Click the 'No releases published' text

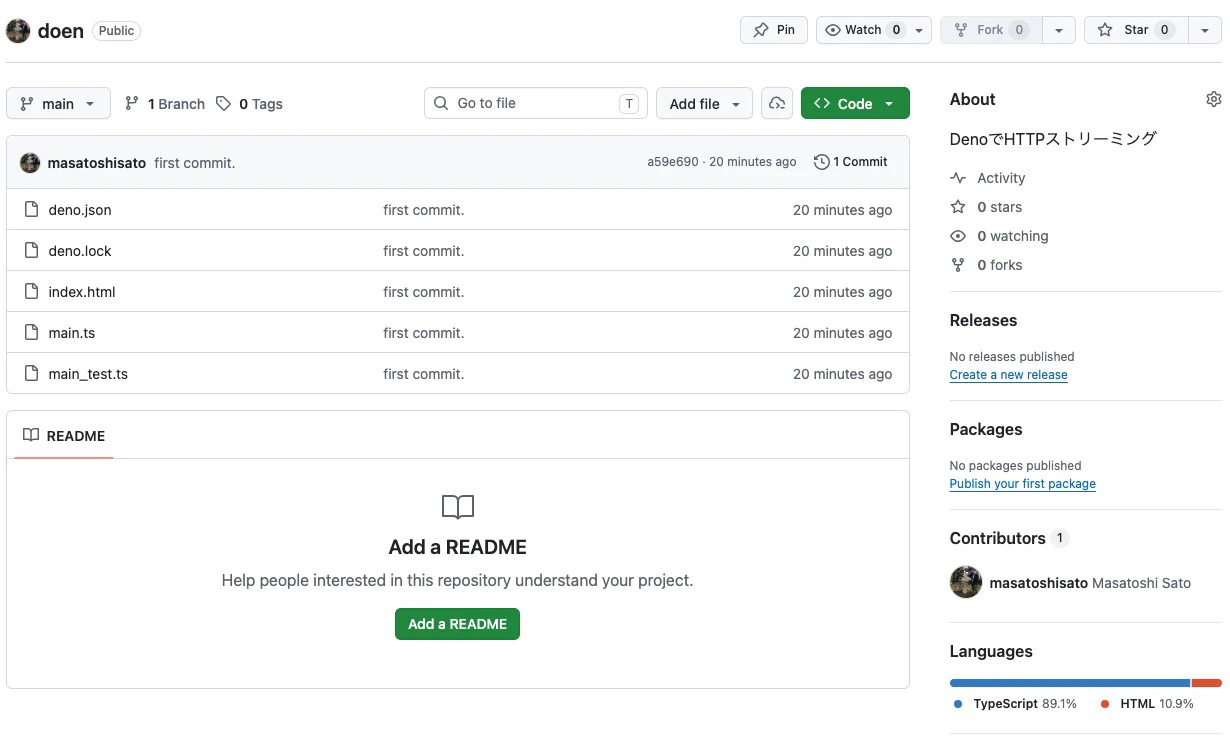(x=1012, y=356)
